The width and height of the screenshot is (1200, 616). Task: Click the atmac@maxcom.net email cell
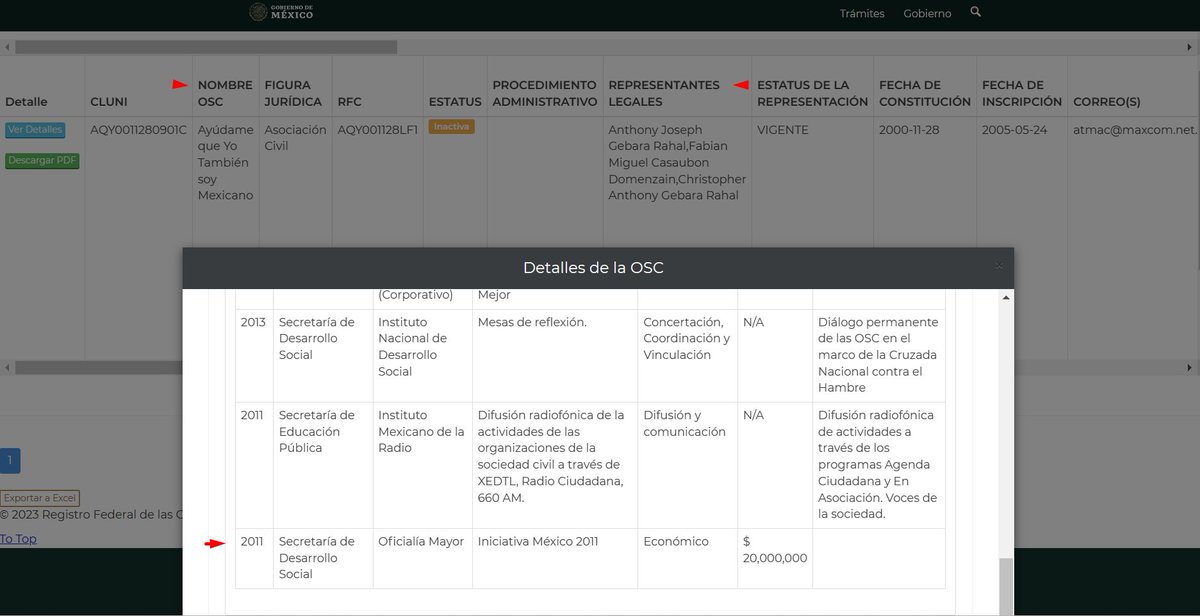click(1135, 130)
